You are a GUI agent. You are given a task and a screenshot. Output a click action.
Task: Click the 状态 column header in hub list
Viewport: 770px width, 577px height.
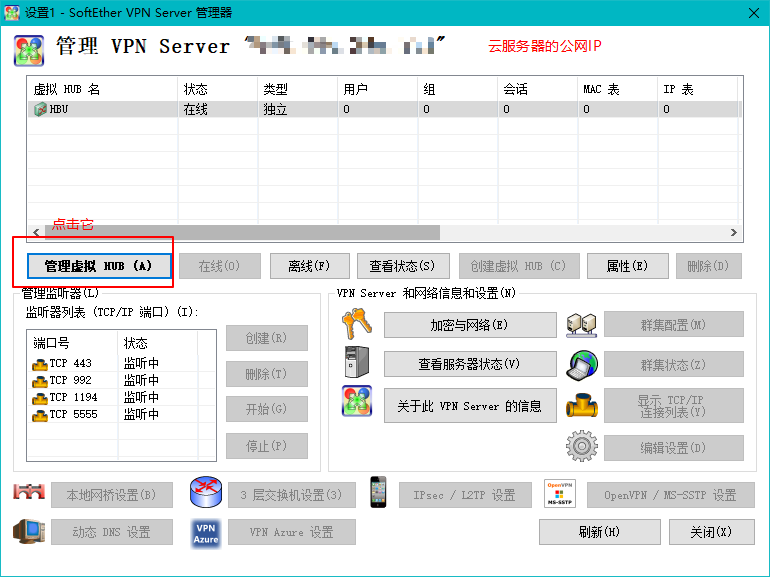tap(218, 89)
